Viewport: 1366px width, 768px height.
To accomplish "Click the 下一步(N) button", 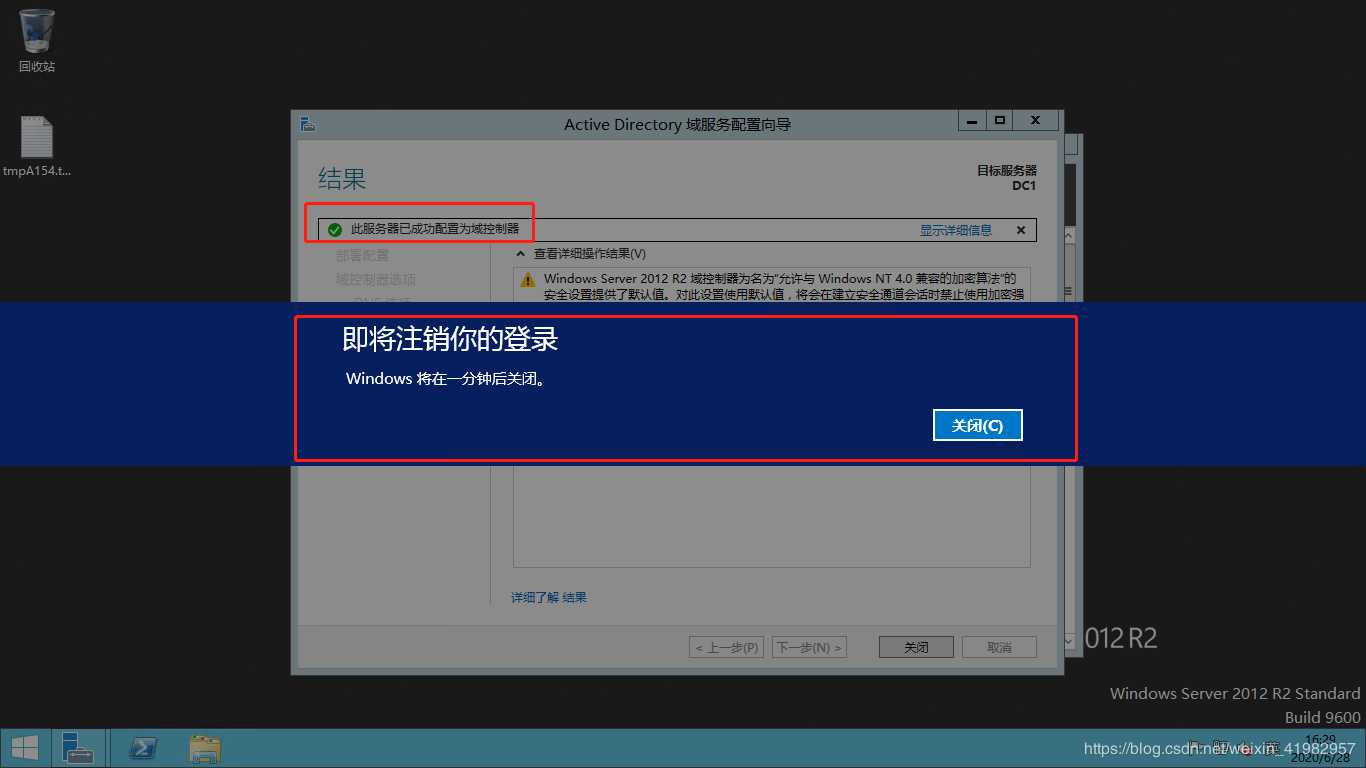I will [x=809, y=647].
